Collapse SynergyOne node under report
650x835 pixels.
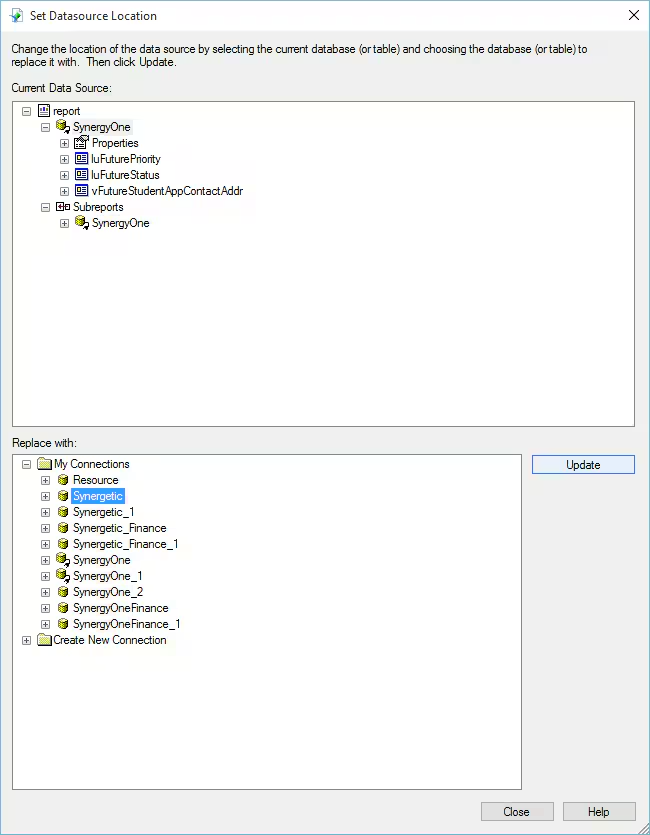click(45, 127)
